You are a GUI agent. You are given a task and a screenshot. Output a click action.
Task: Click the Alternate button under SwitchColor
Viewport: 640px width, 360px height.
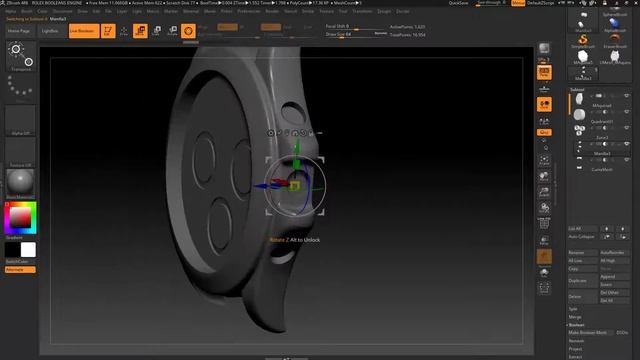tap(20, 270)
